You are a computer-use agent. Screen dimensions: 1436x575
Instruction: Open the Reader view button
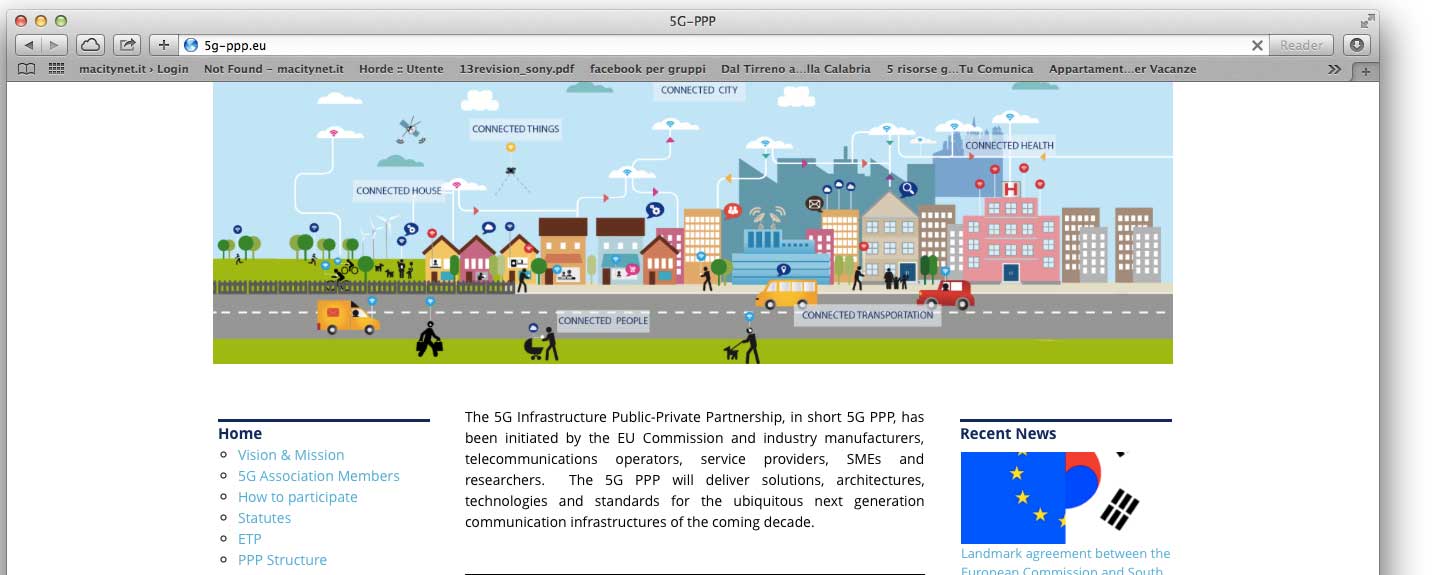coord(1301,45)
